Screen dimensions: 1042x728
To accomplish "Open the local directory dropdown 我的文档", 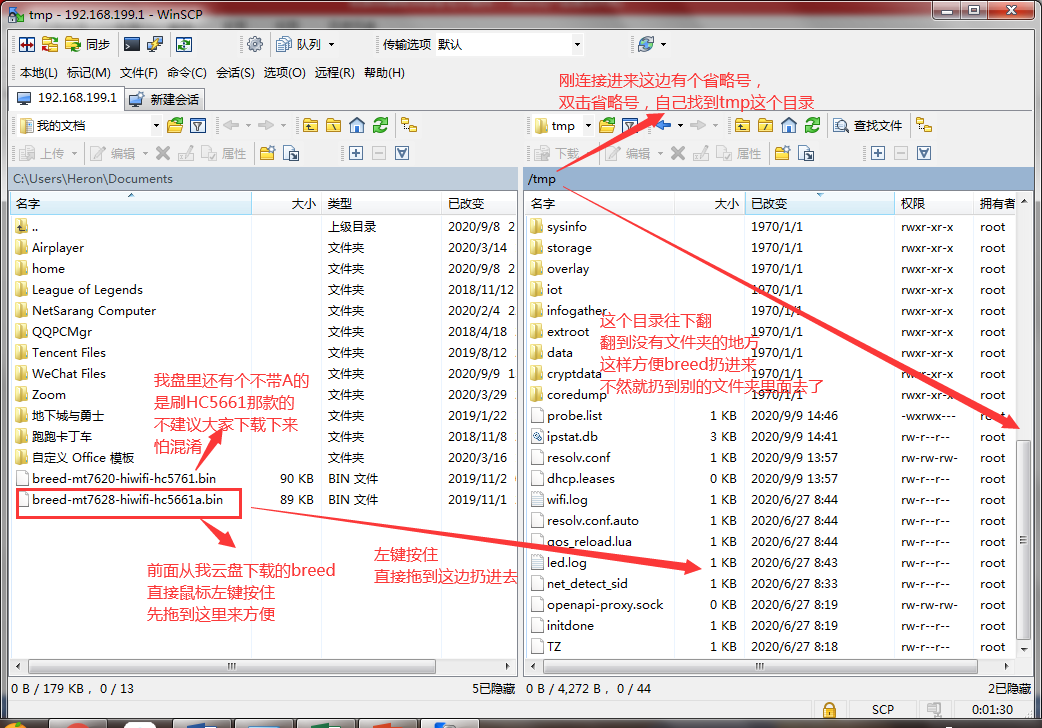I will tap(90, 125).
